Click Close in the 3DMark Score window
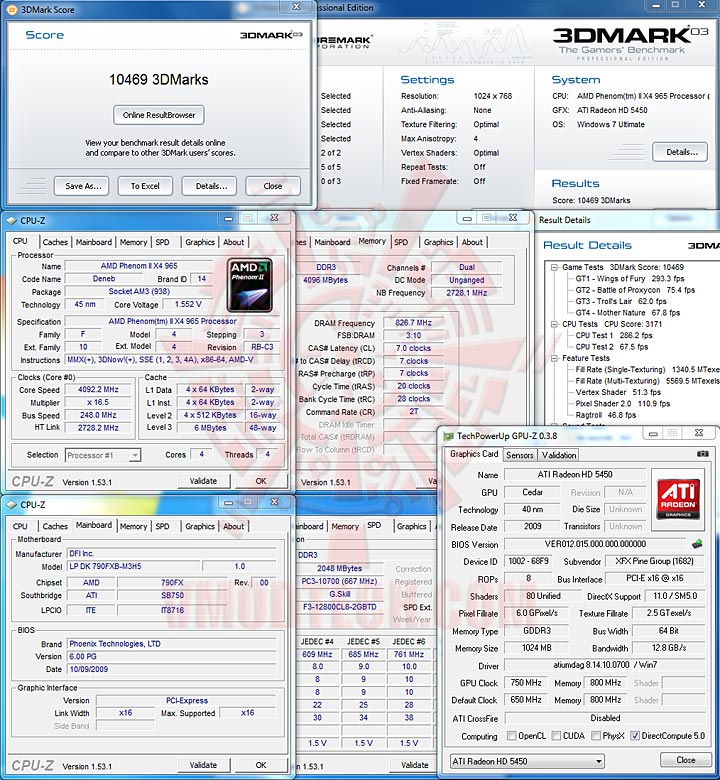This screenshot has width=720, height=780. [x=273, y=186]
